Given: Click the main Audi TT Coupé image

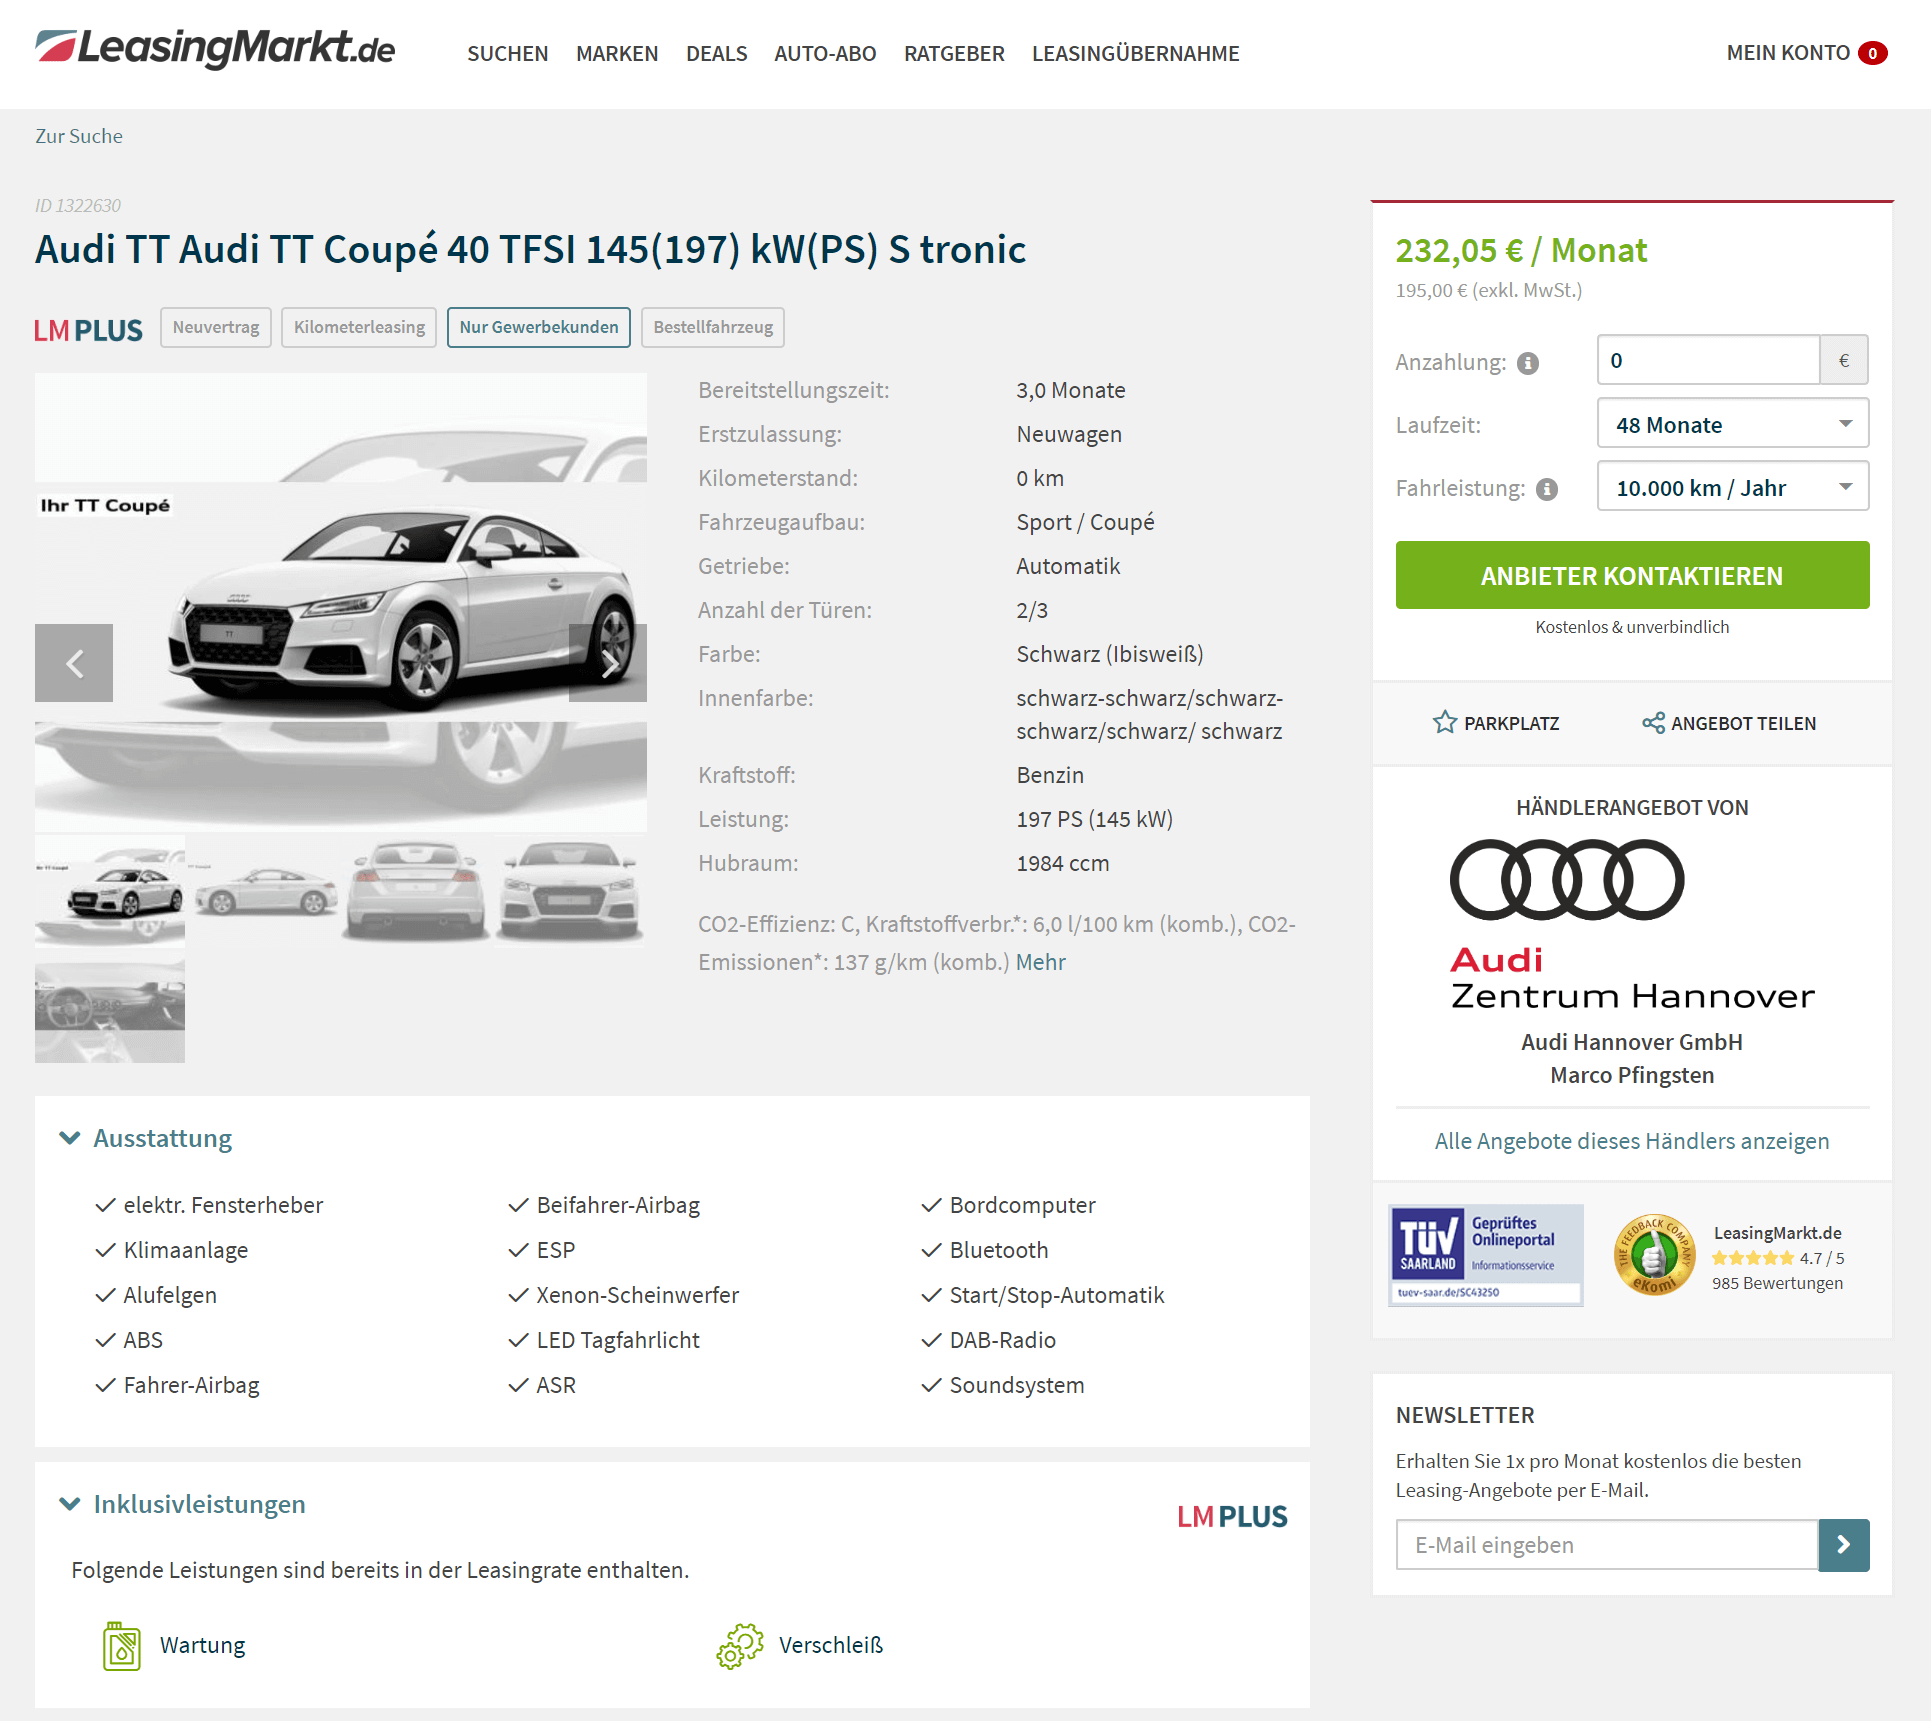Looking at the screenshot, I should (341, 603).
